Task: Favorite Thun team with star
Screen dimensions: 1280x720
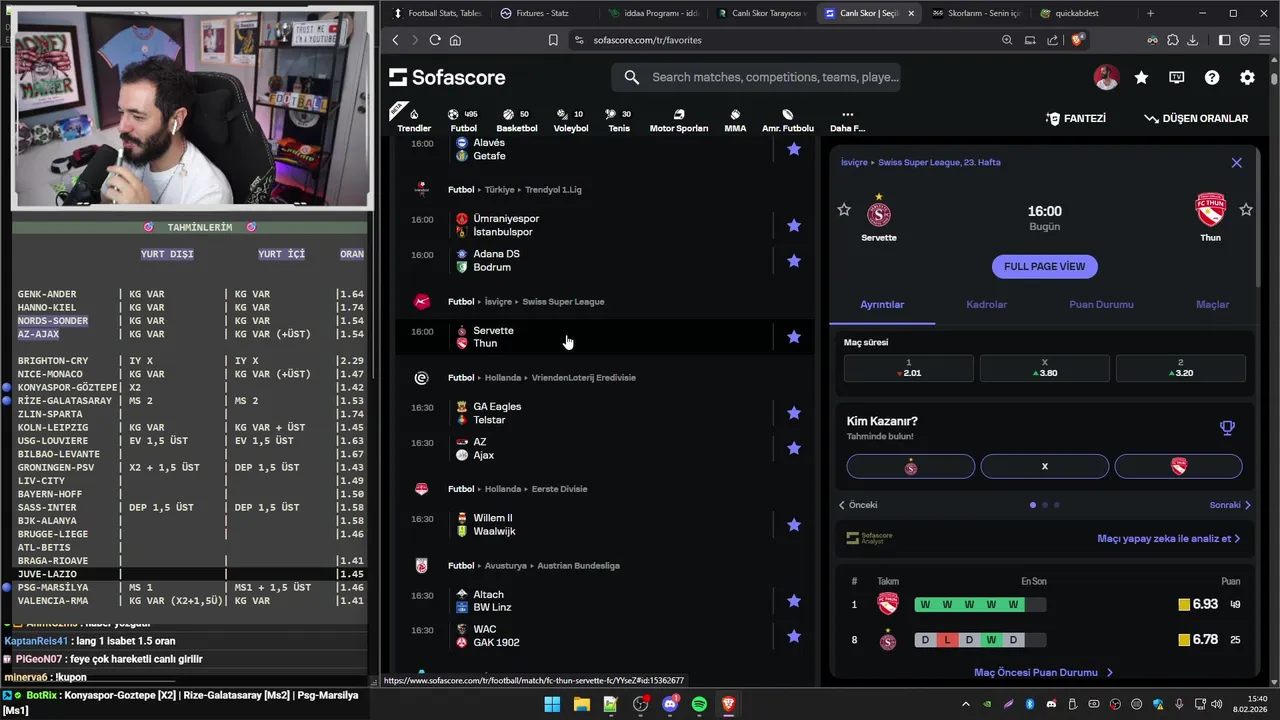Action: pyautogui.click(x=1246, y=210)
